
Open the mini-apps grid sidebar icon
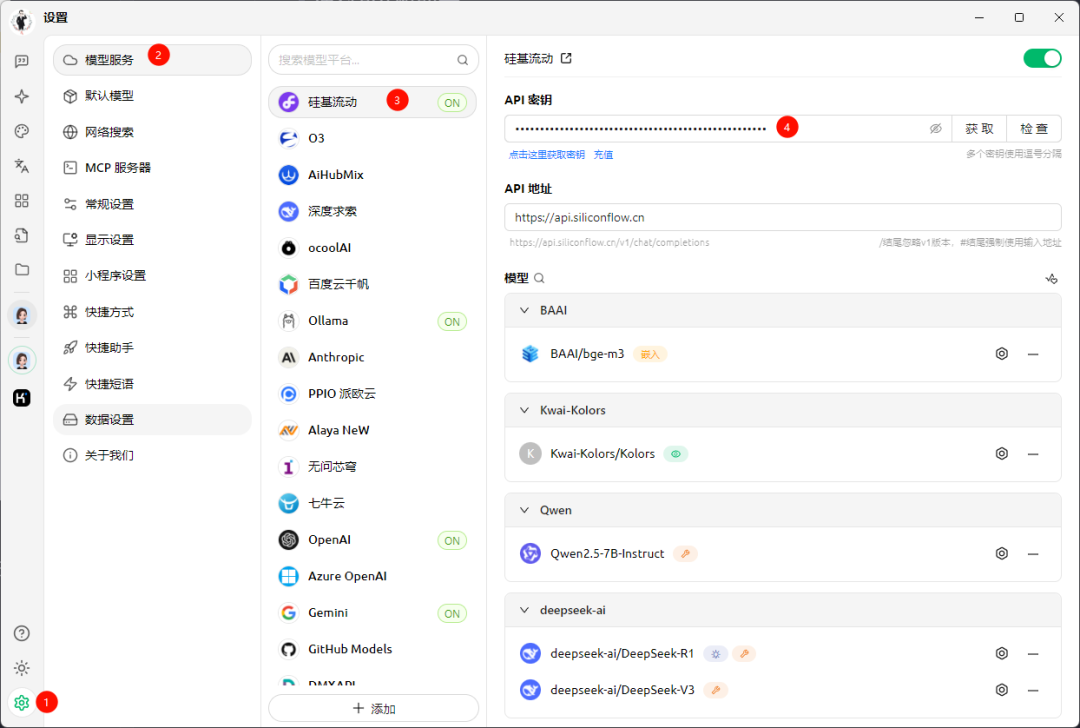pyautogui.click(x=21, y=200)
